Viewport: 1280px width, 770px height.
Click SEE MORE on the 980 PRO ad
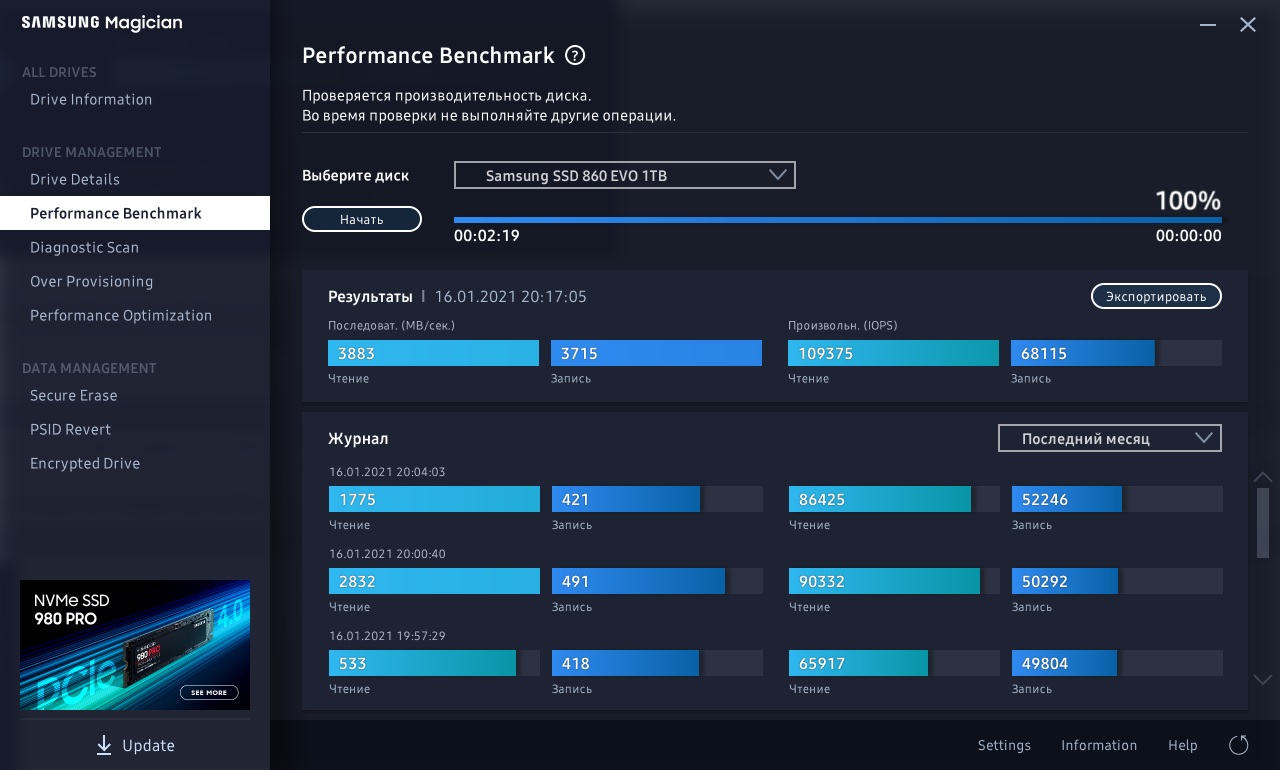coord(209,692)
